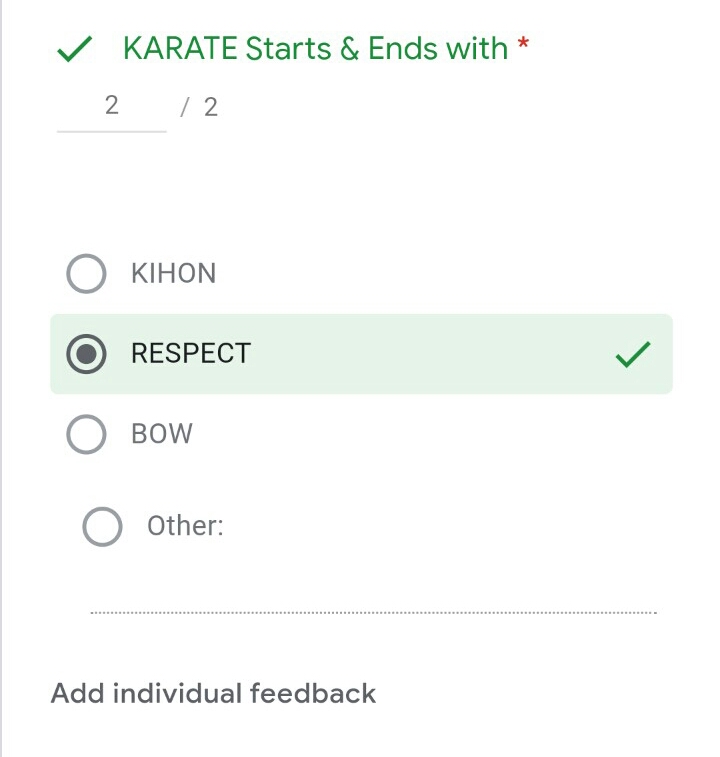The image size is (720, 757).
Task: Focus the score input showing 2
Action: pos(111,106)
